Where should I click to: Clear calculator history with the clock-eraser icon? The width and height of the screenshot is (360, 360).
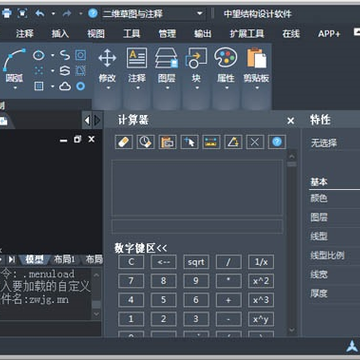tap(146, 142)
